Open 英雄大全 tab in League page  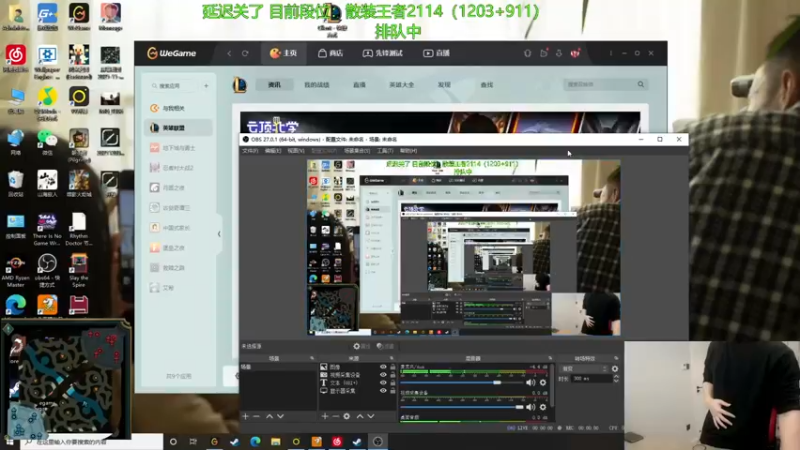pyautogui.click(x=402, y=85)
